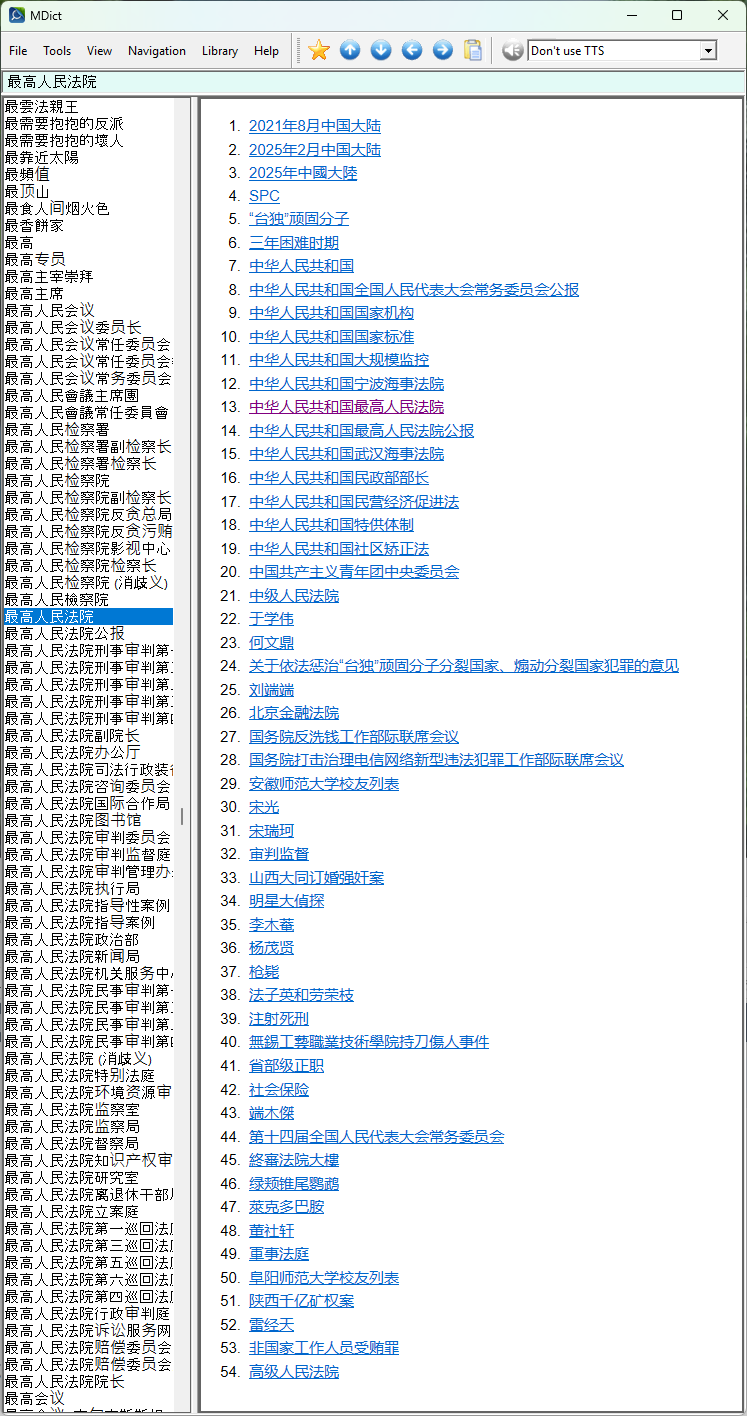Click the MDict app icon in title bar

coord(16,15)
